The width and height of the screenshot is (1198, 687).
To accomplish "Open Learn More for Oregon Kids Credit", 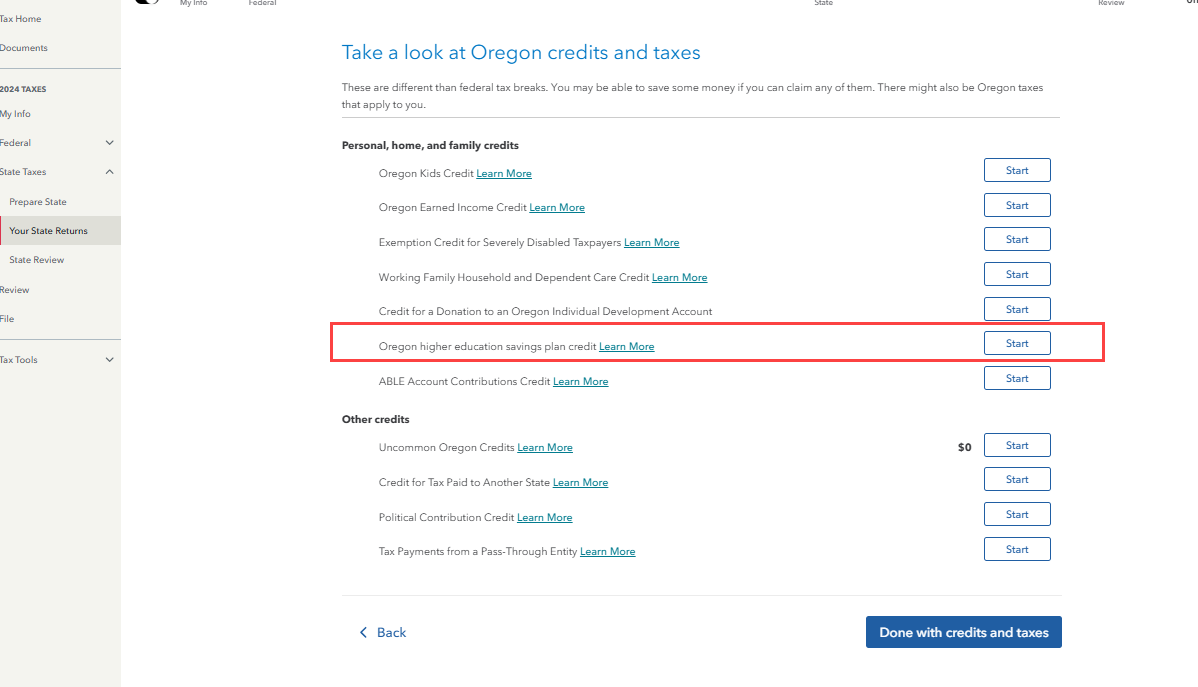I will (x=503, y=173).
